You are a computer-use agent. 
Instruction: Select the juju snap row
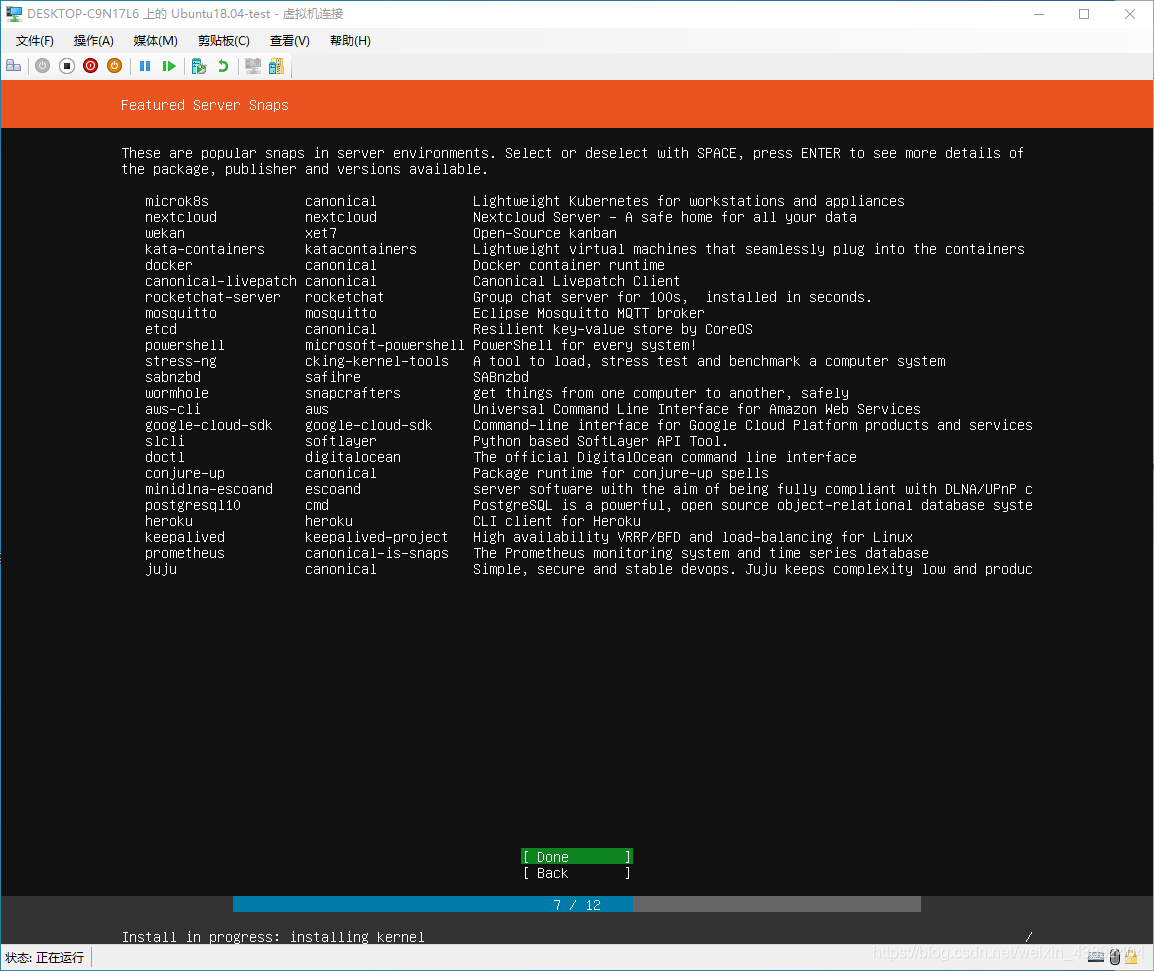pos(589,570)
